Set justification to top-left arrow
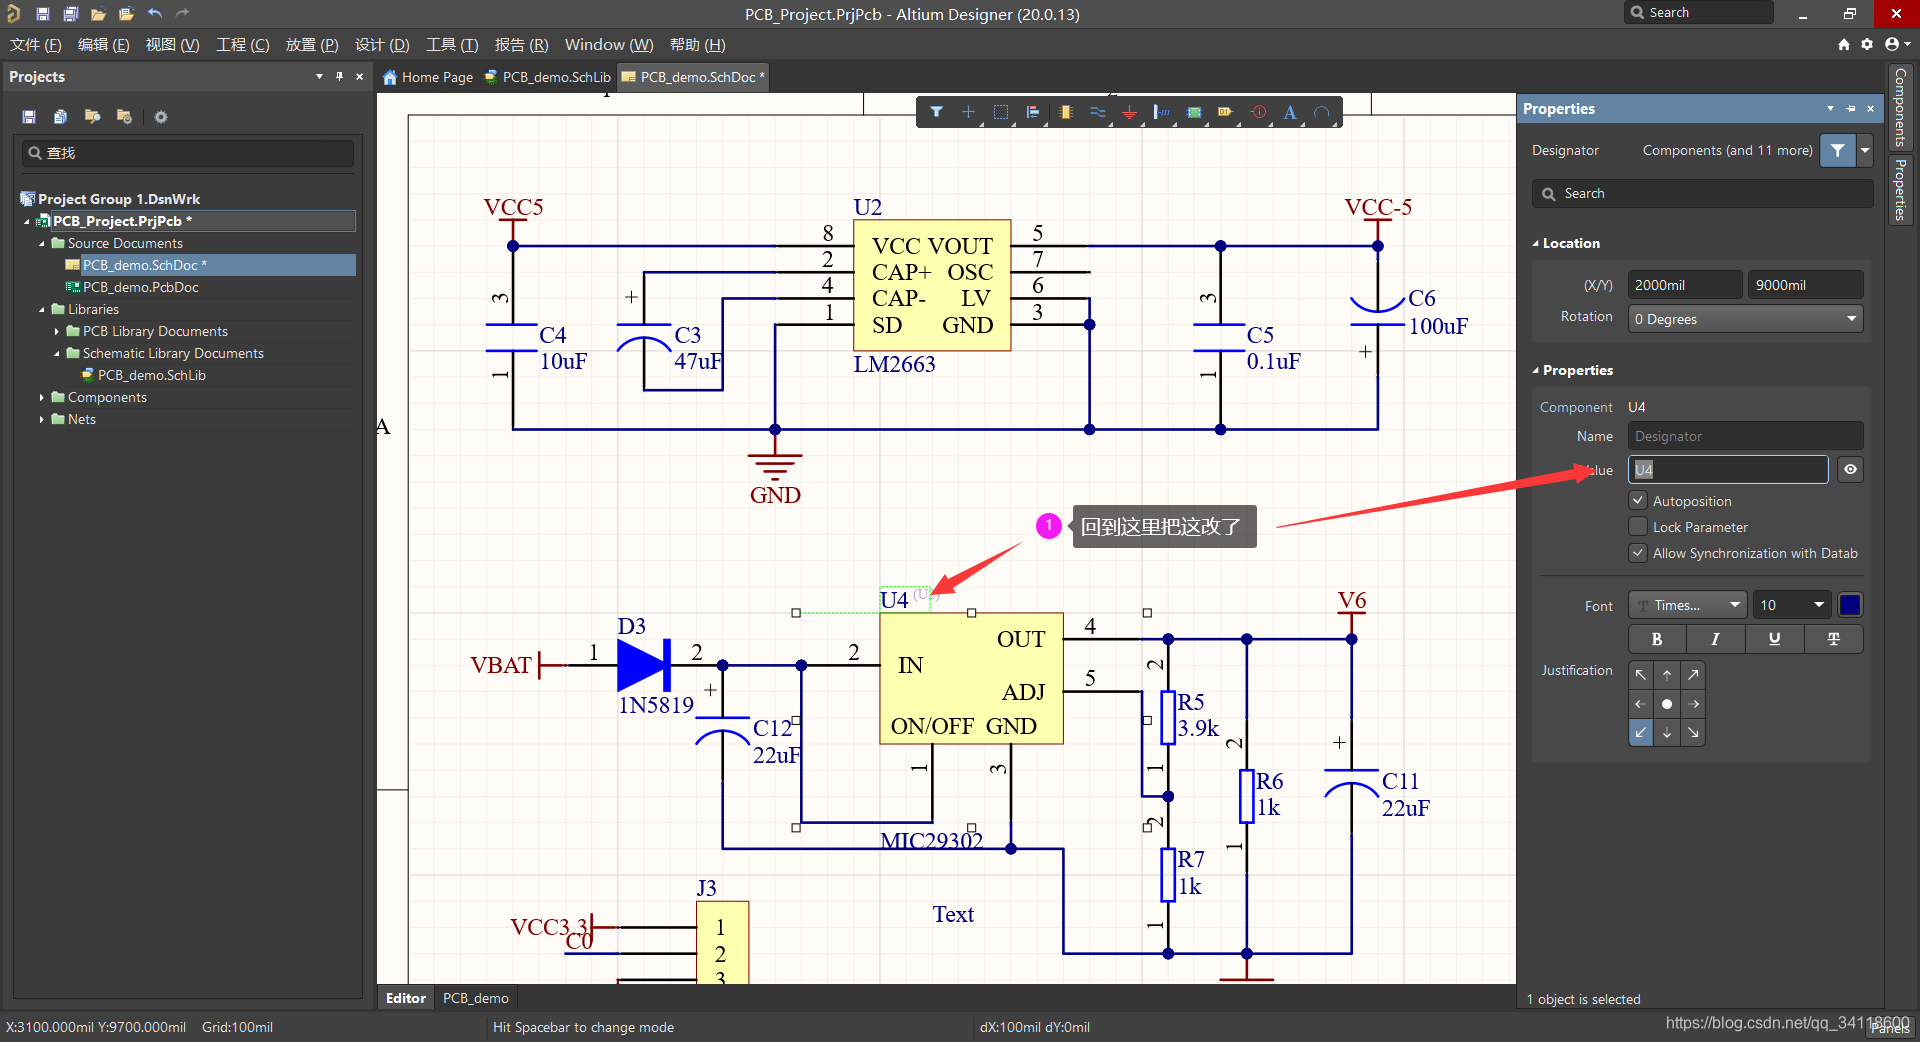1920x1042 pixels. click(1641, 675)
